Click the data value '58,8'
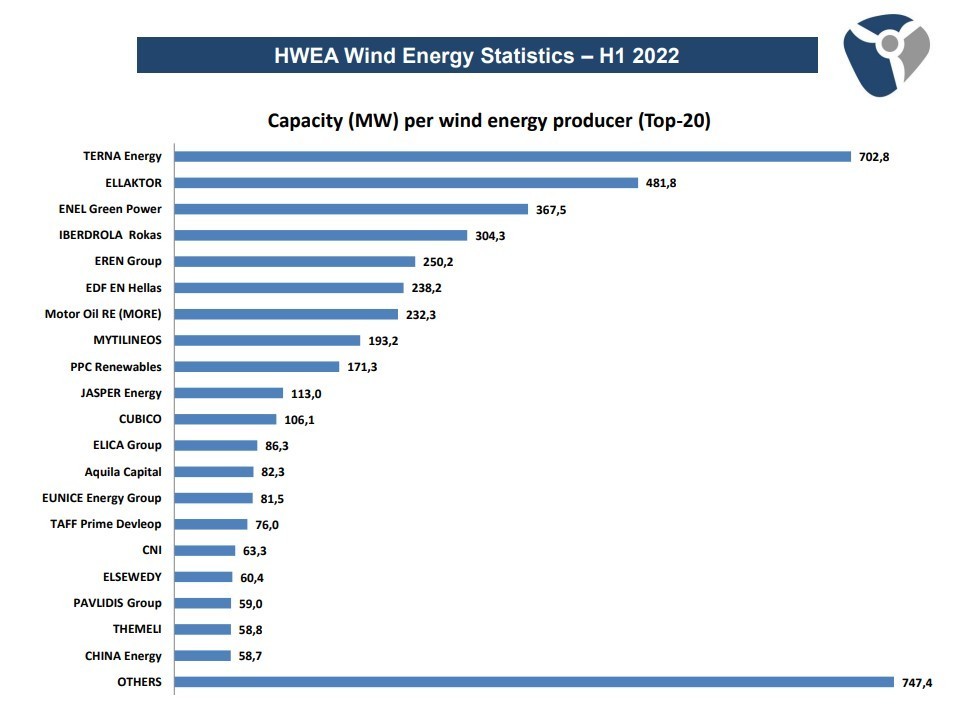This screenshot has height=713, width=955. click(x=250, y=630)
